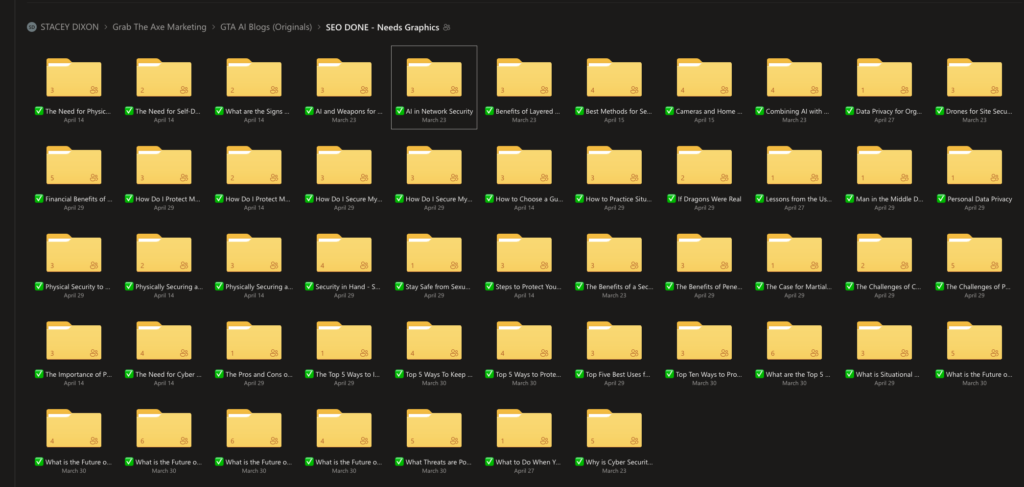Navigate to 'Grab The Axe Marketing' breadcrumb
The image size is (1024, 487).
pos(159,27)
